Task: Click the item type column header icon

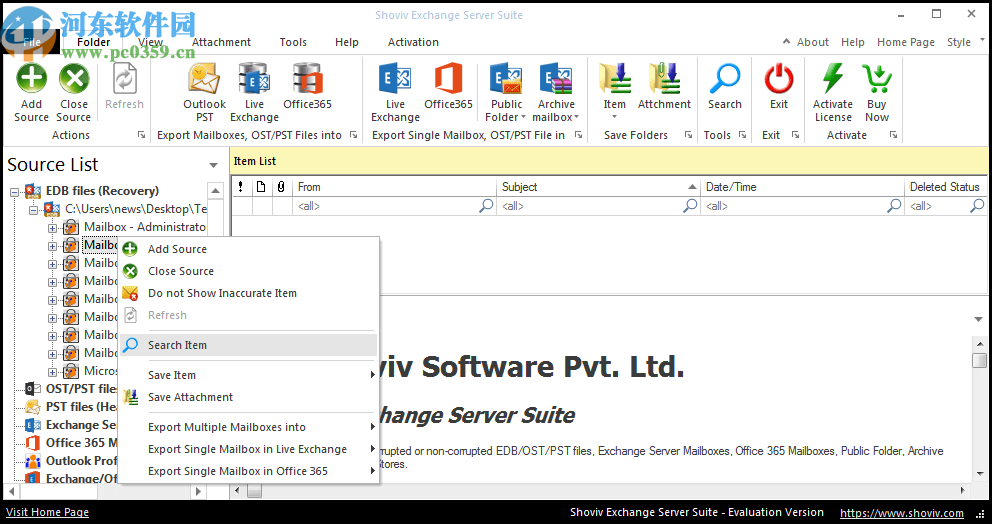Action: point(261,187)
